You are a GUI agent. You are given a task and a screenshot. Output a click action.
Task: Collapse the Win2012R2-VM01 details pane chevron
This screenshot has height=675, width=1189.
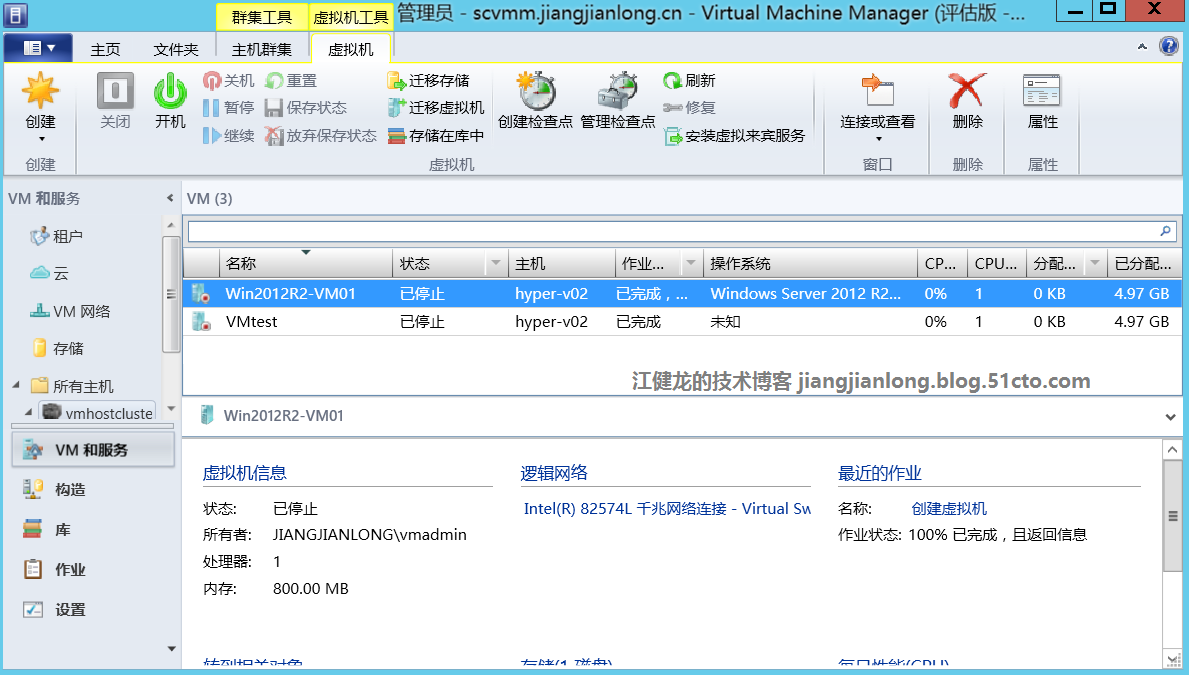pos(1170,416)
